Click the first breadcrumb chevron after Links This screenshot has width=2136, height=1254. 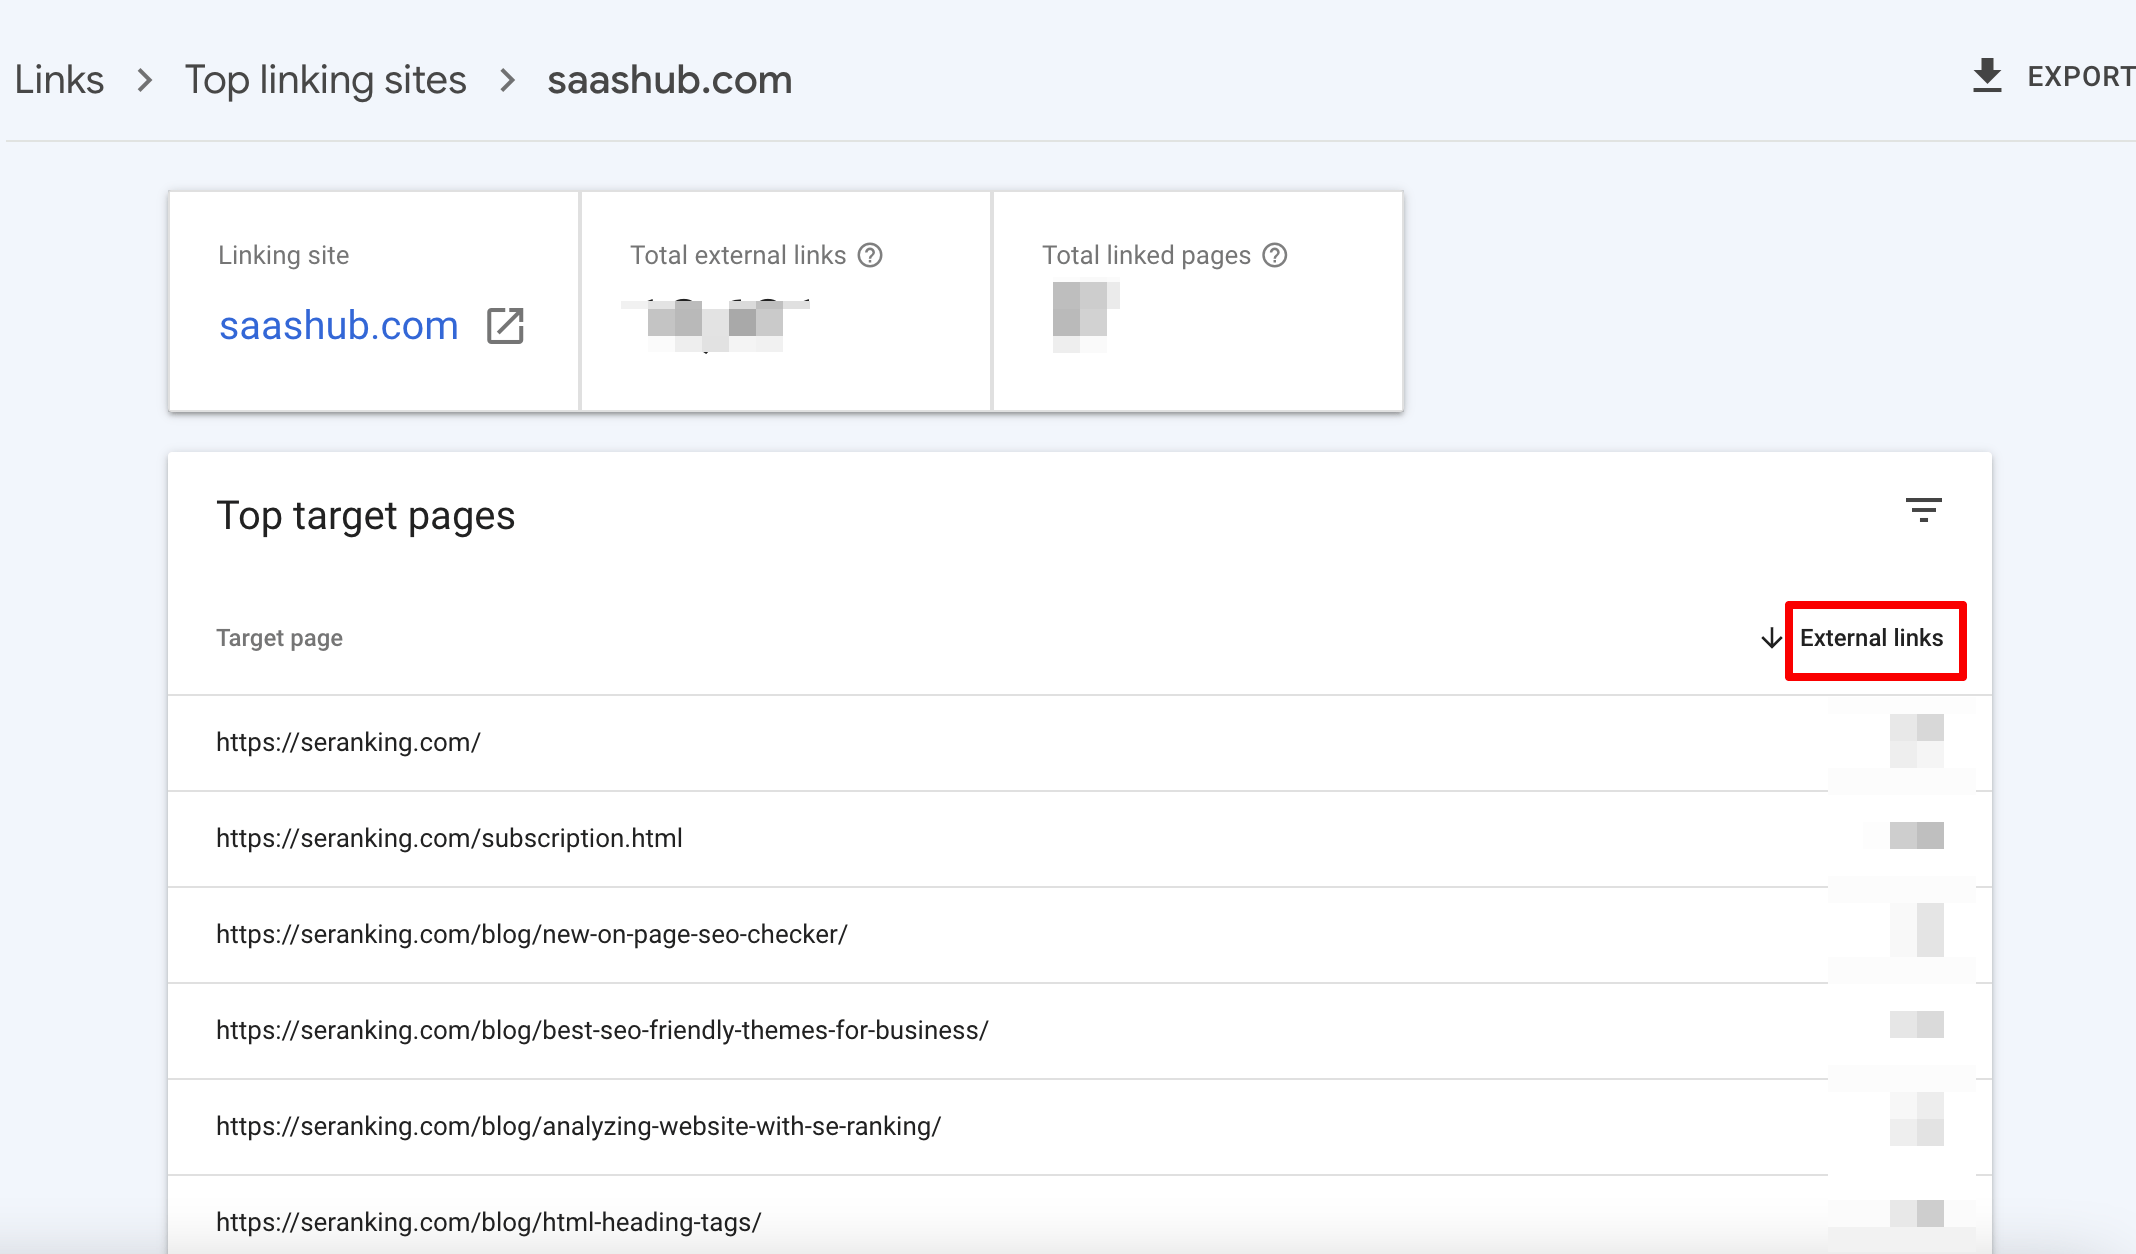click(145, 80)
